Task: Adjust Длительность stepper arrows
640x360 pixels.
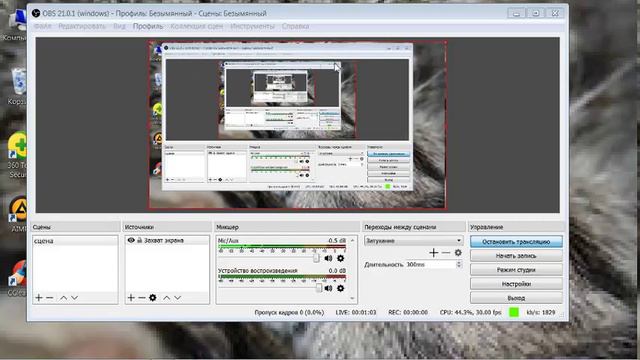Action: [459, 264]
